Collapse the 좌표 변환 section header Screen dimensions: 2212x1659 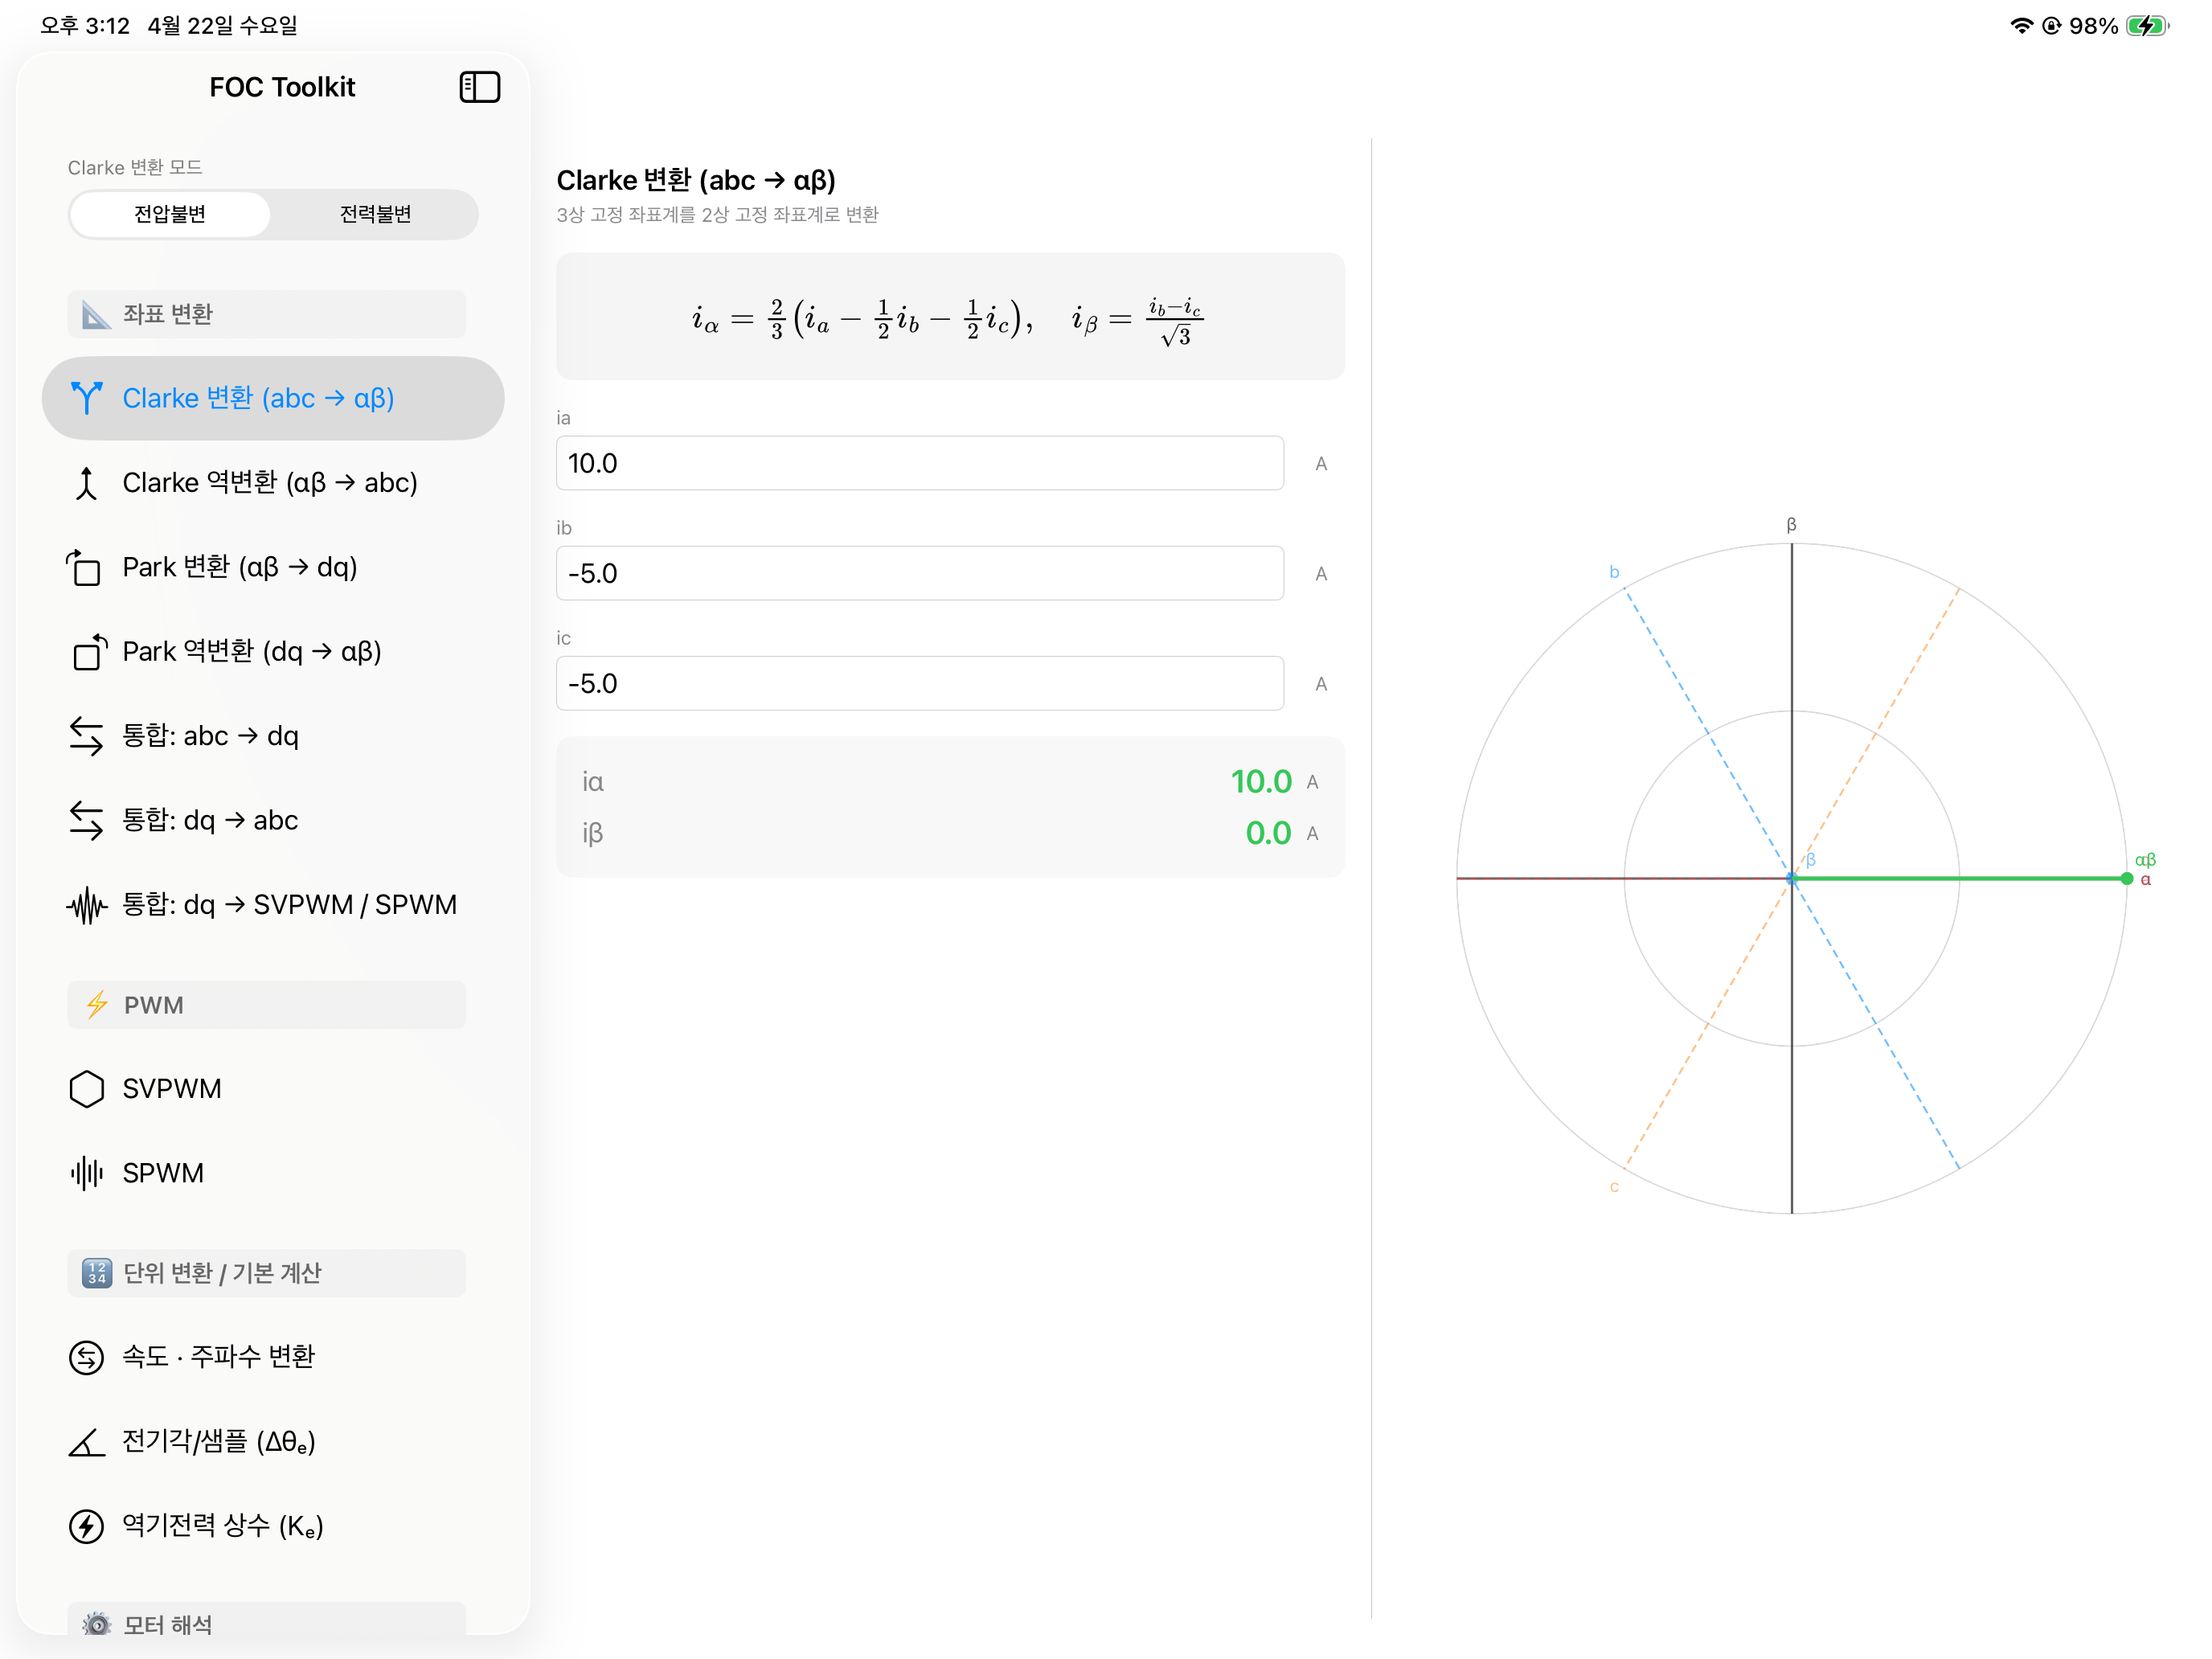point(267,314)
